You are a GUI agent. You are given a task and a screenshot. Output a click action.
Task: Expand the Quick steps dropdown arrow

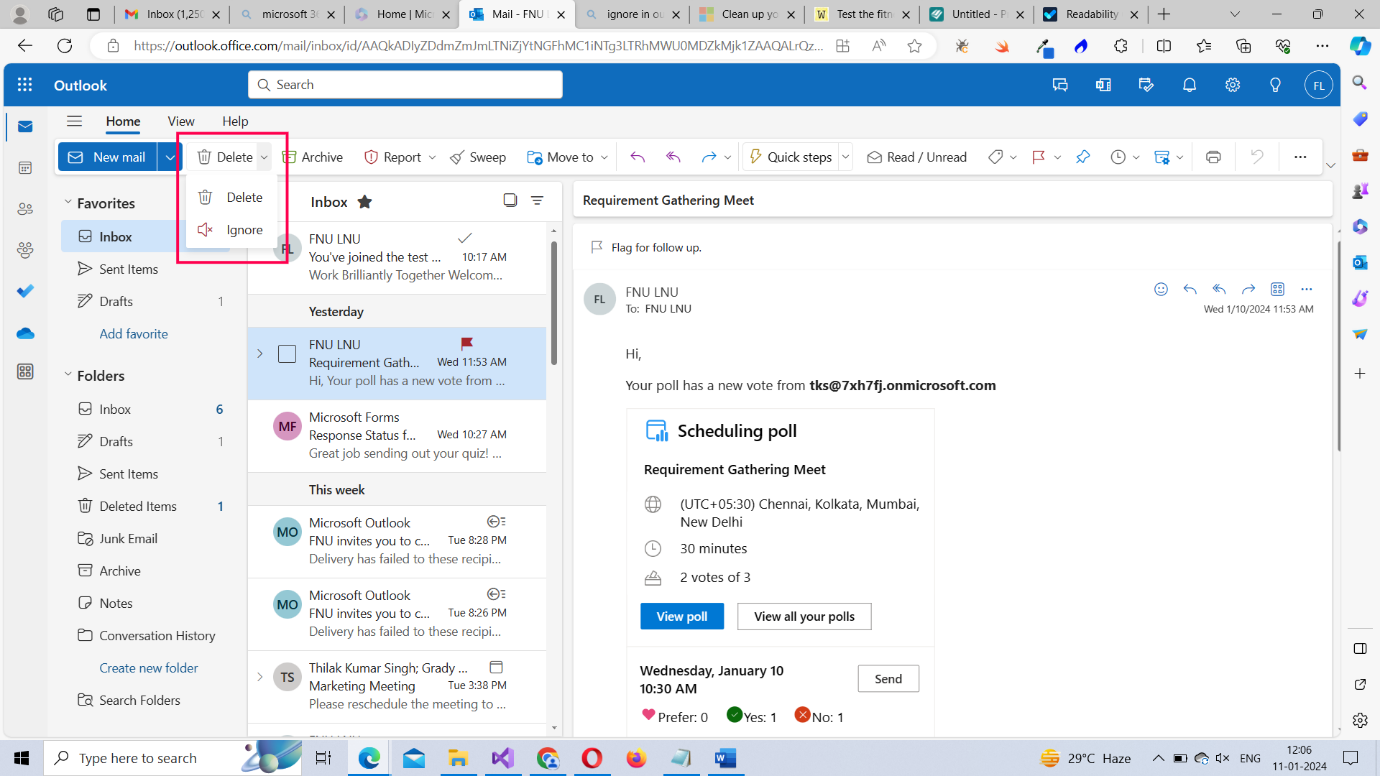pyautogui.click(x=845, y=157)
